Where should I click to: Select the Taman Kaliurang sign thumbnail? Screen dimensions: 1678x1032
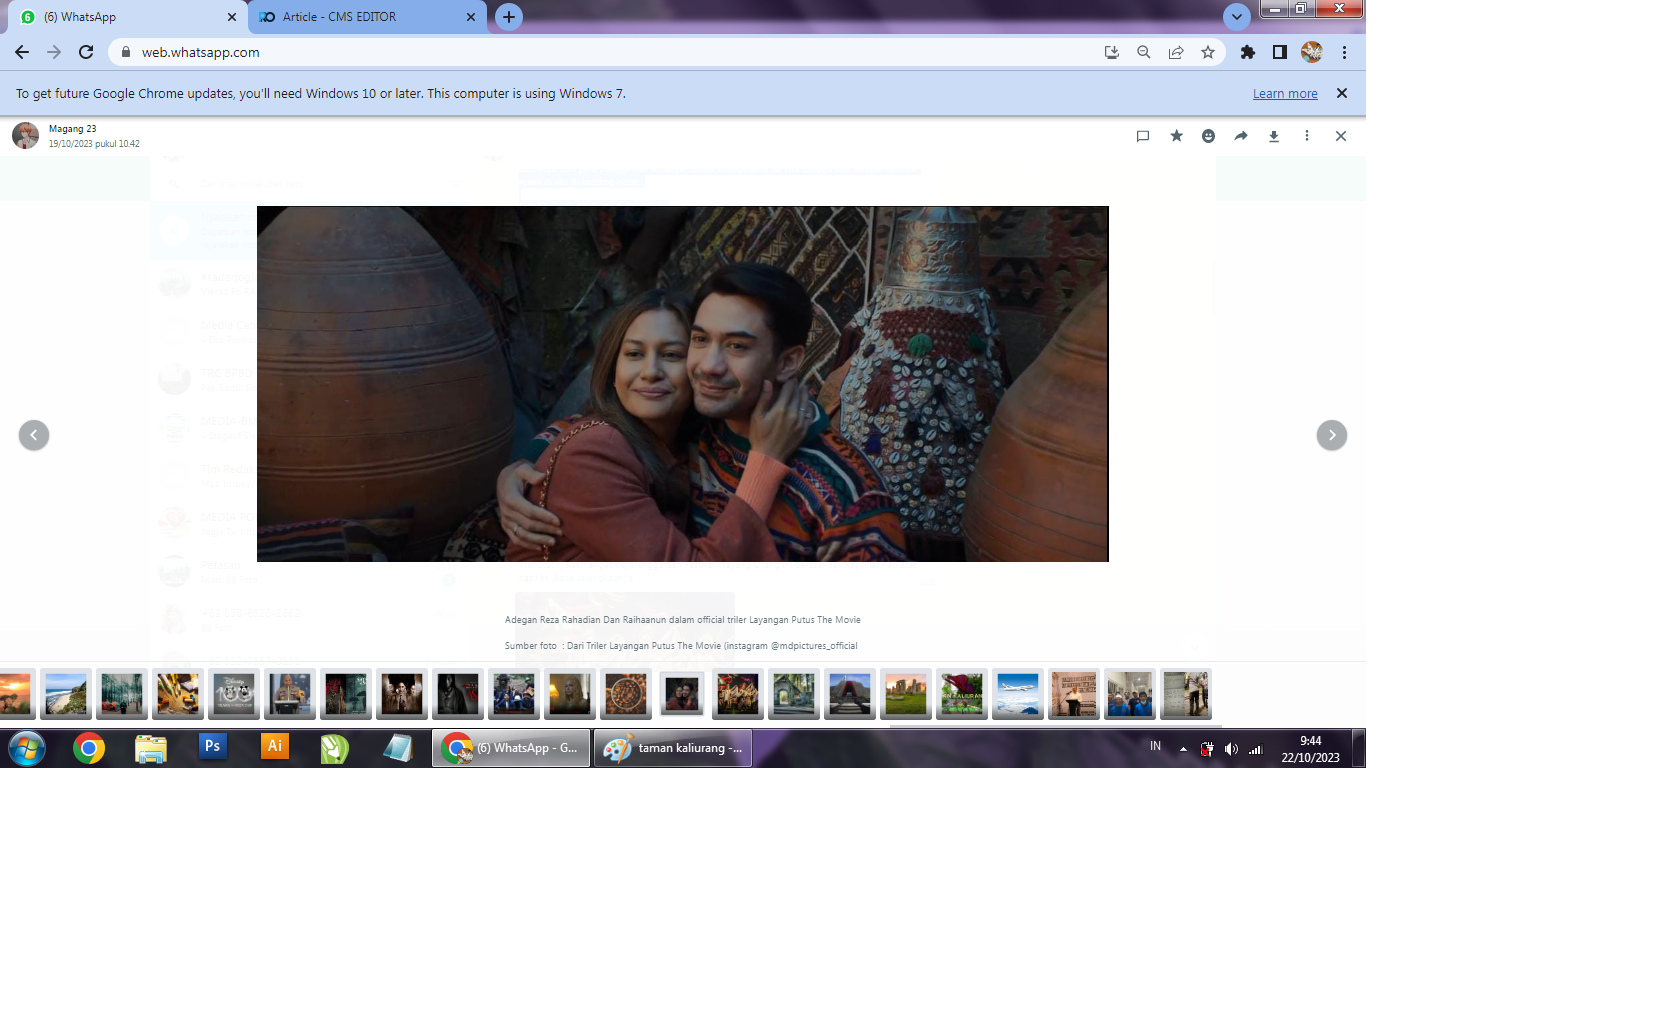click(962, 694)
